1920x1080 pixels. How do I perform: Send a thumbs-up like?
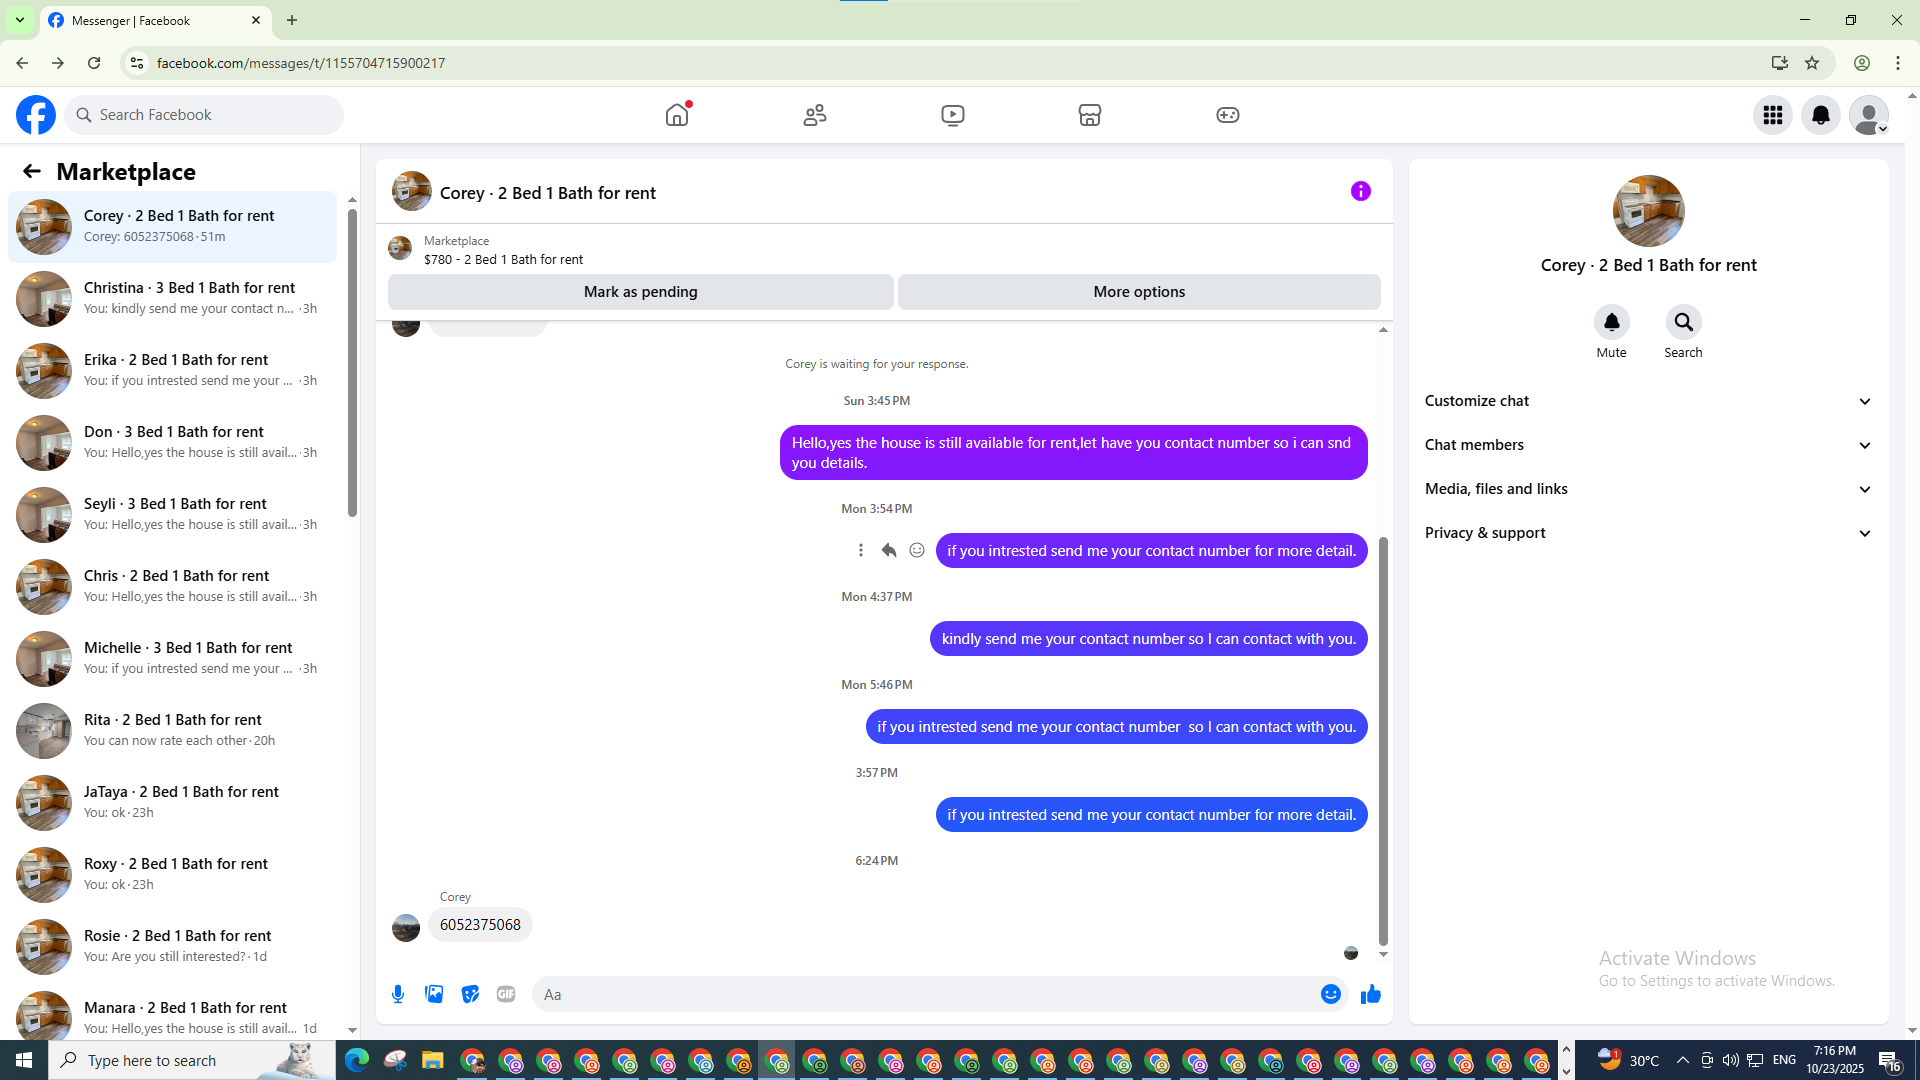(x=1370, y=994)
